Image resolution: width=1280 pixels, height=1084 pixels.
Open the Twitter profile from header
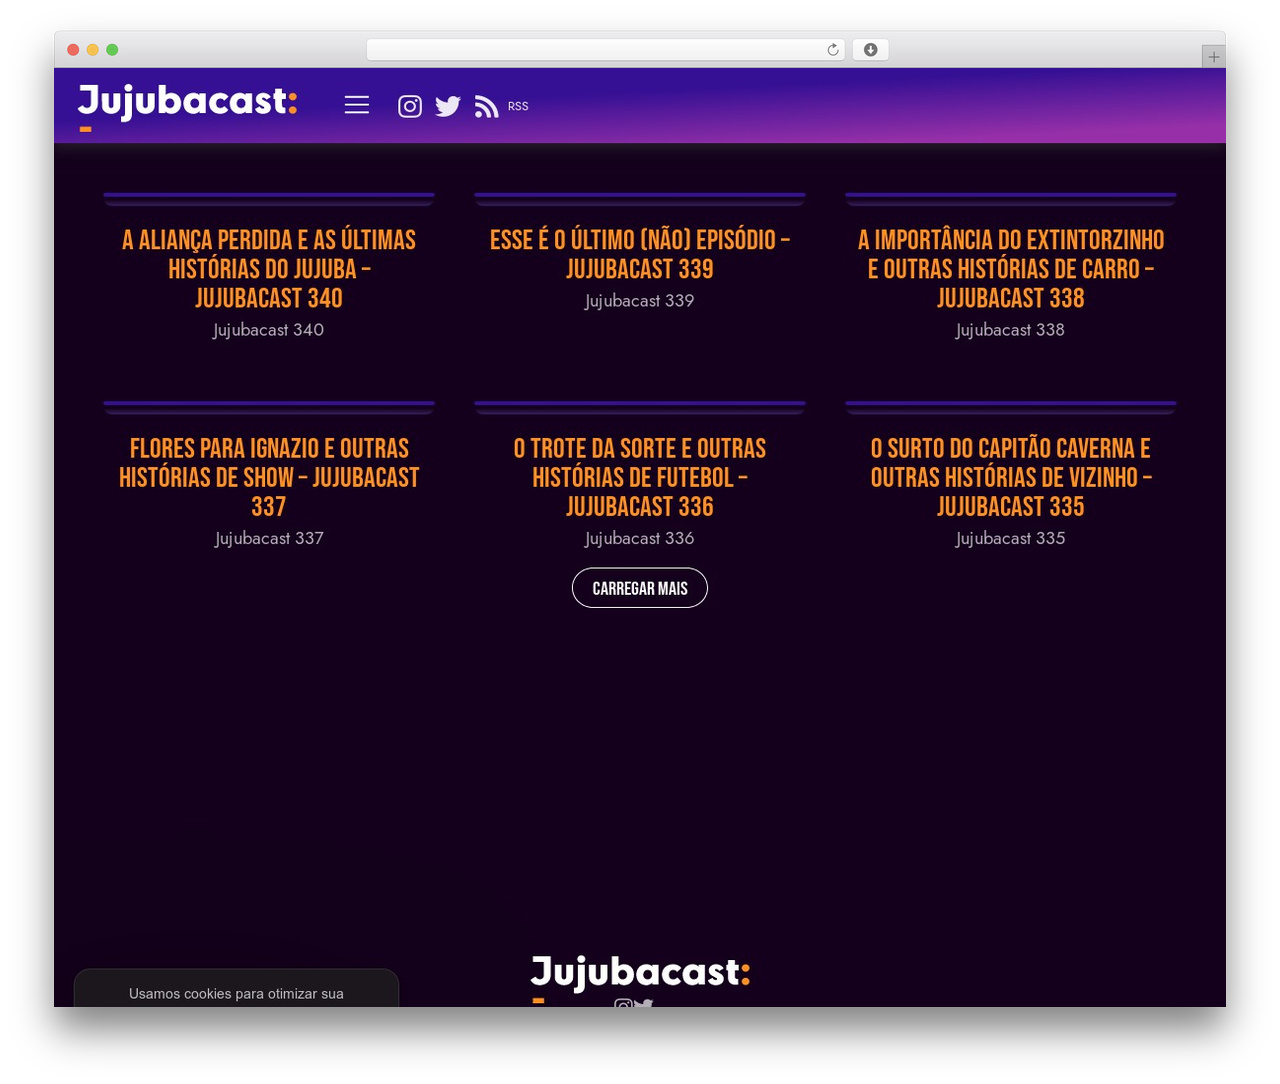click(x=448, y=106)
